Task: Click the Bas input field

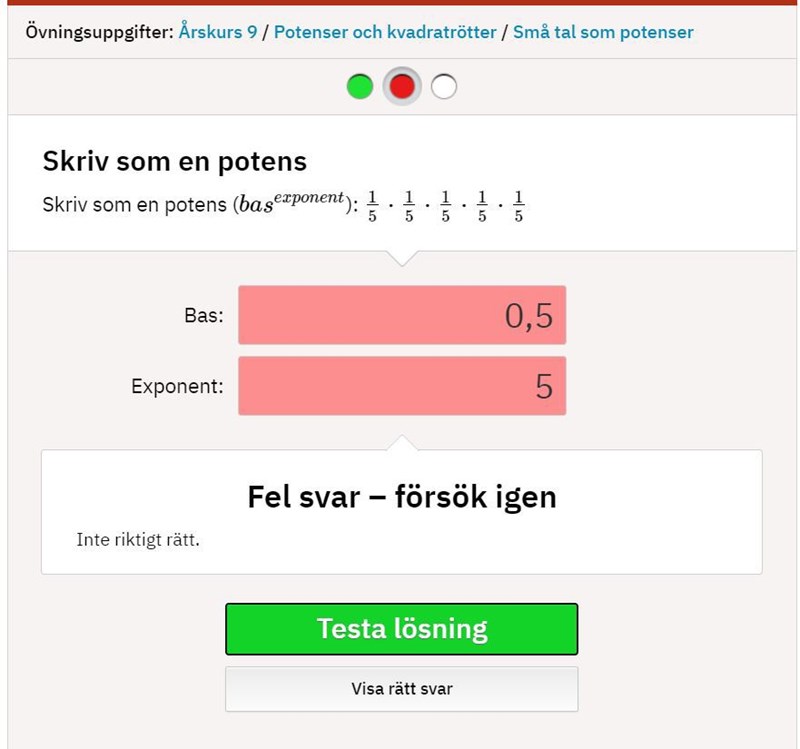Action: click(x=402, y=315)
